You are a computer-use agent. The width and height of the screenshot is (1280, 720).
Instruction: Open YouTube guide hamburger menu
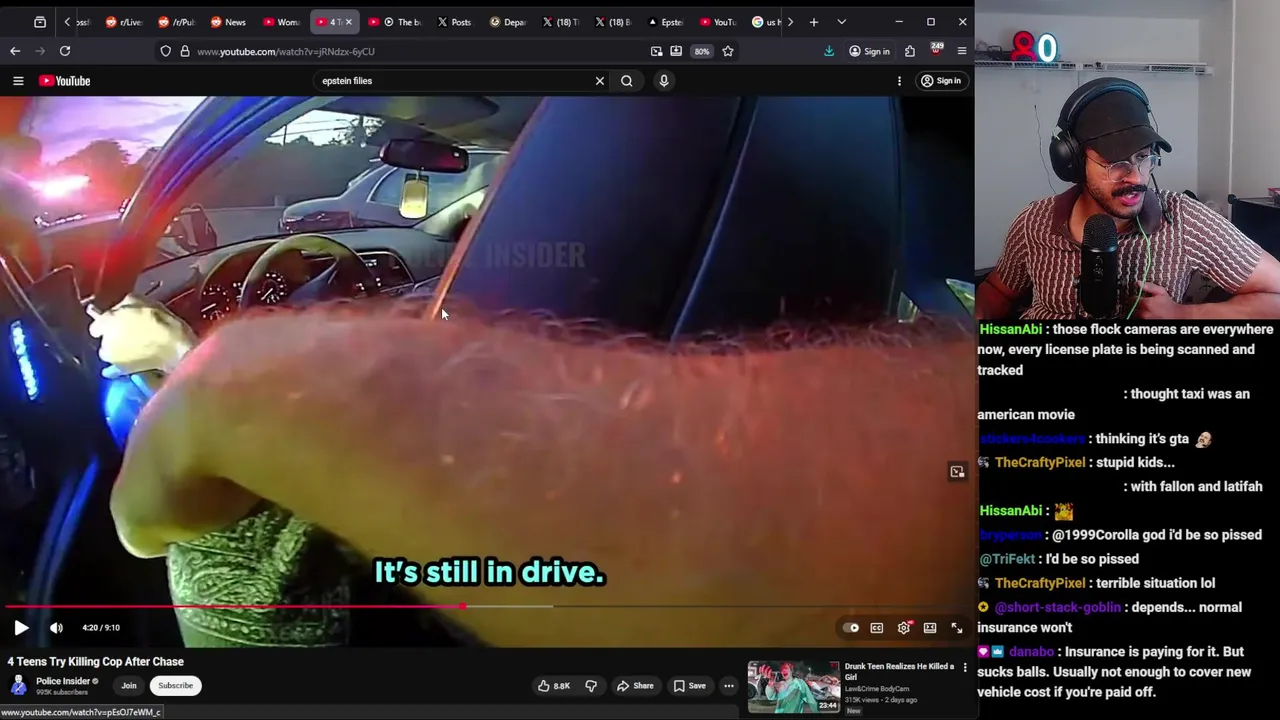[x=18, y=81]
